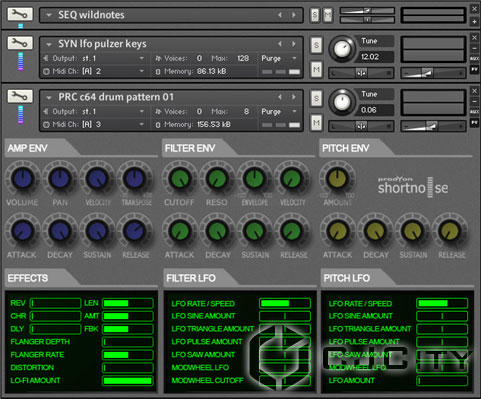Open Purge dropdown for PRC c64 drum pattern 01
The height and width of the screenshot is (399, 481).
click(x=294, y=111)
